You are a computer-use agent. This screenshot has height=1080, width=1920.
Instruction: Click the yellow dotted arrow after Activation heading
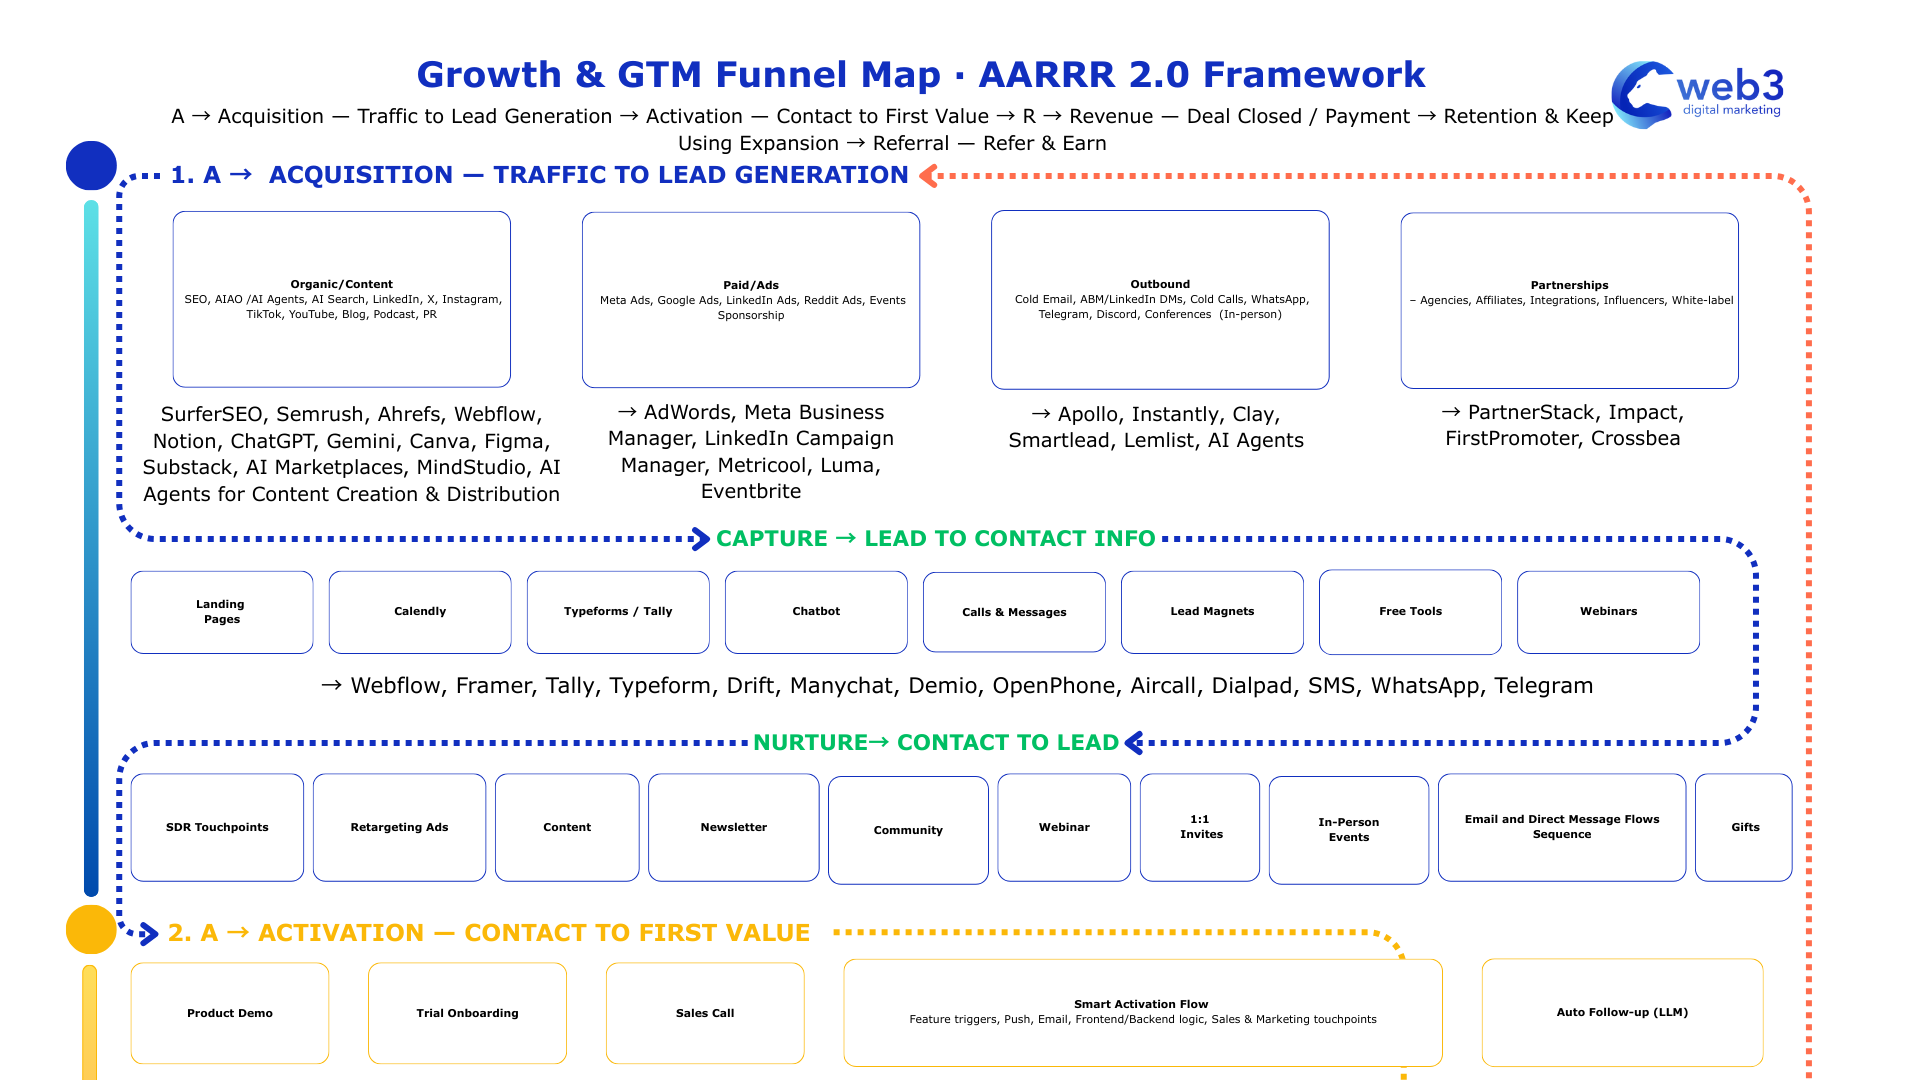pos(1100,930)
